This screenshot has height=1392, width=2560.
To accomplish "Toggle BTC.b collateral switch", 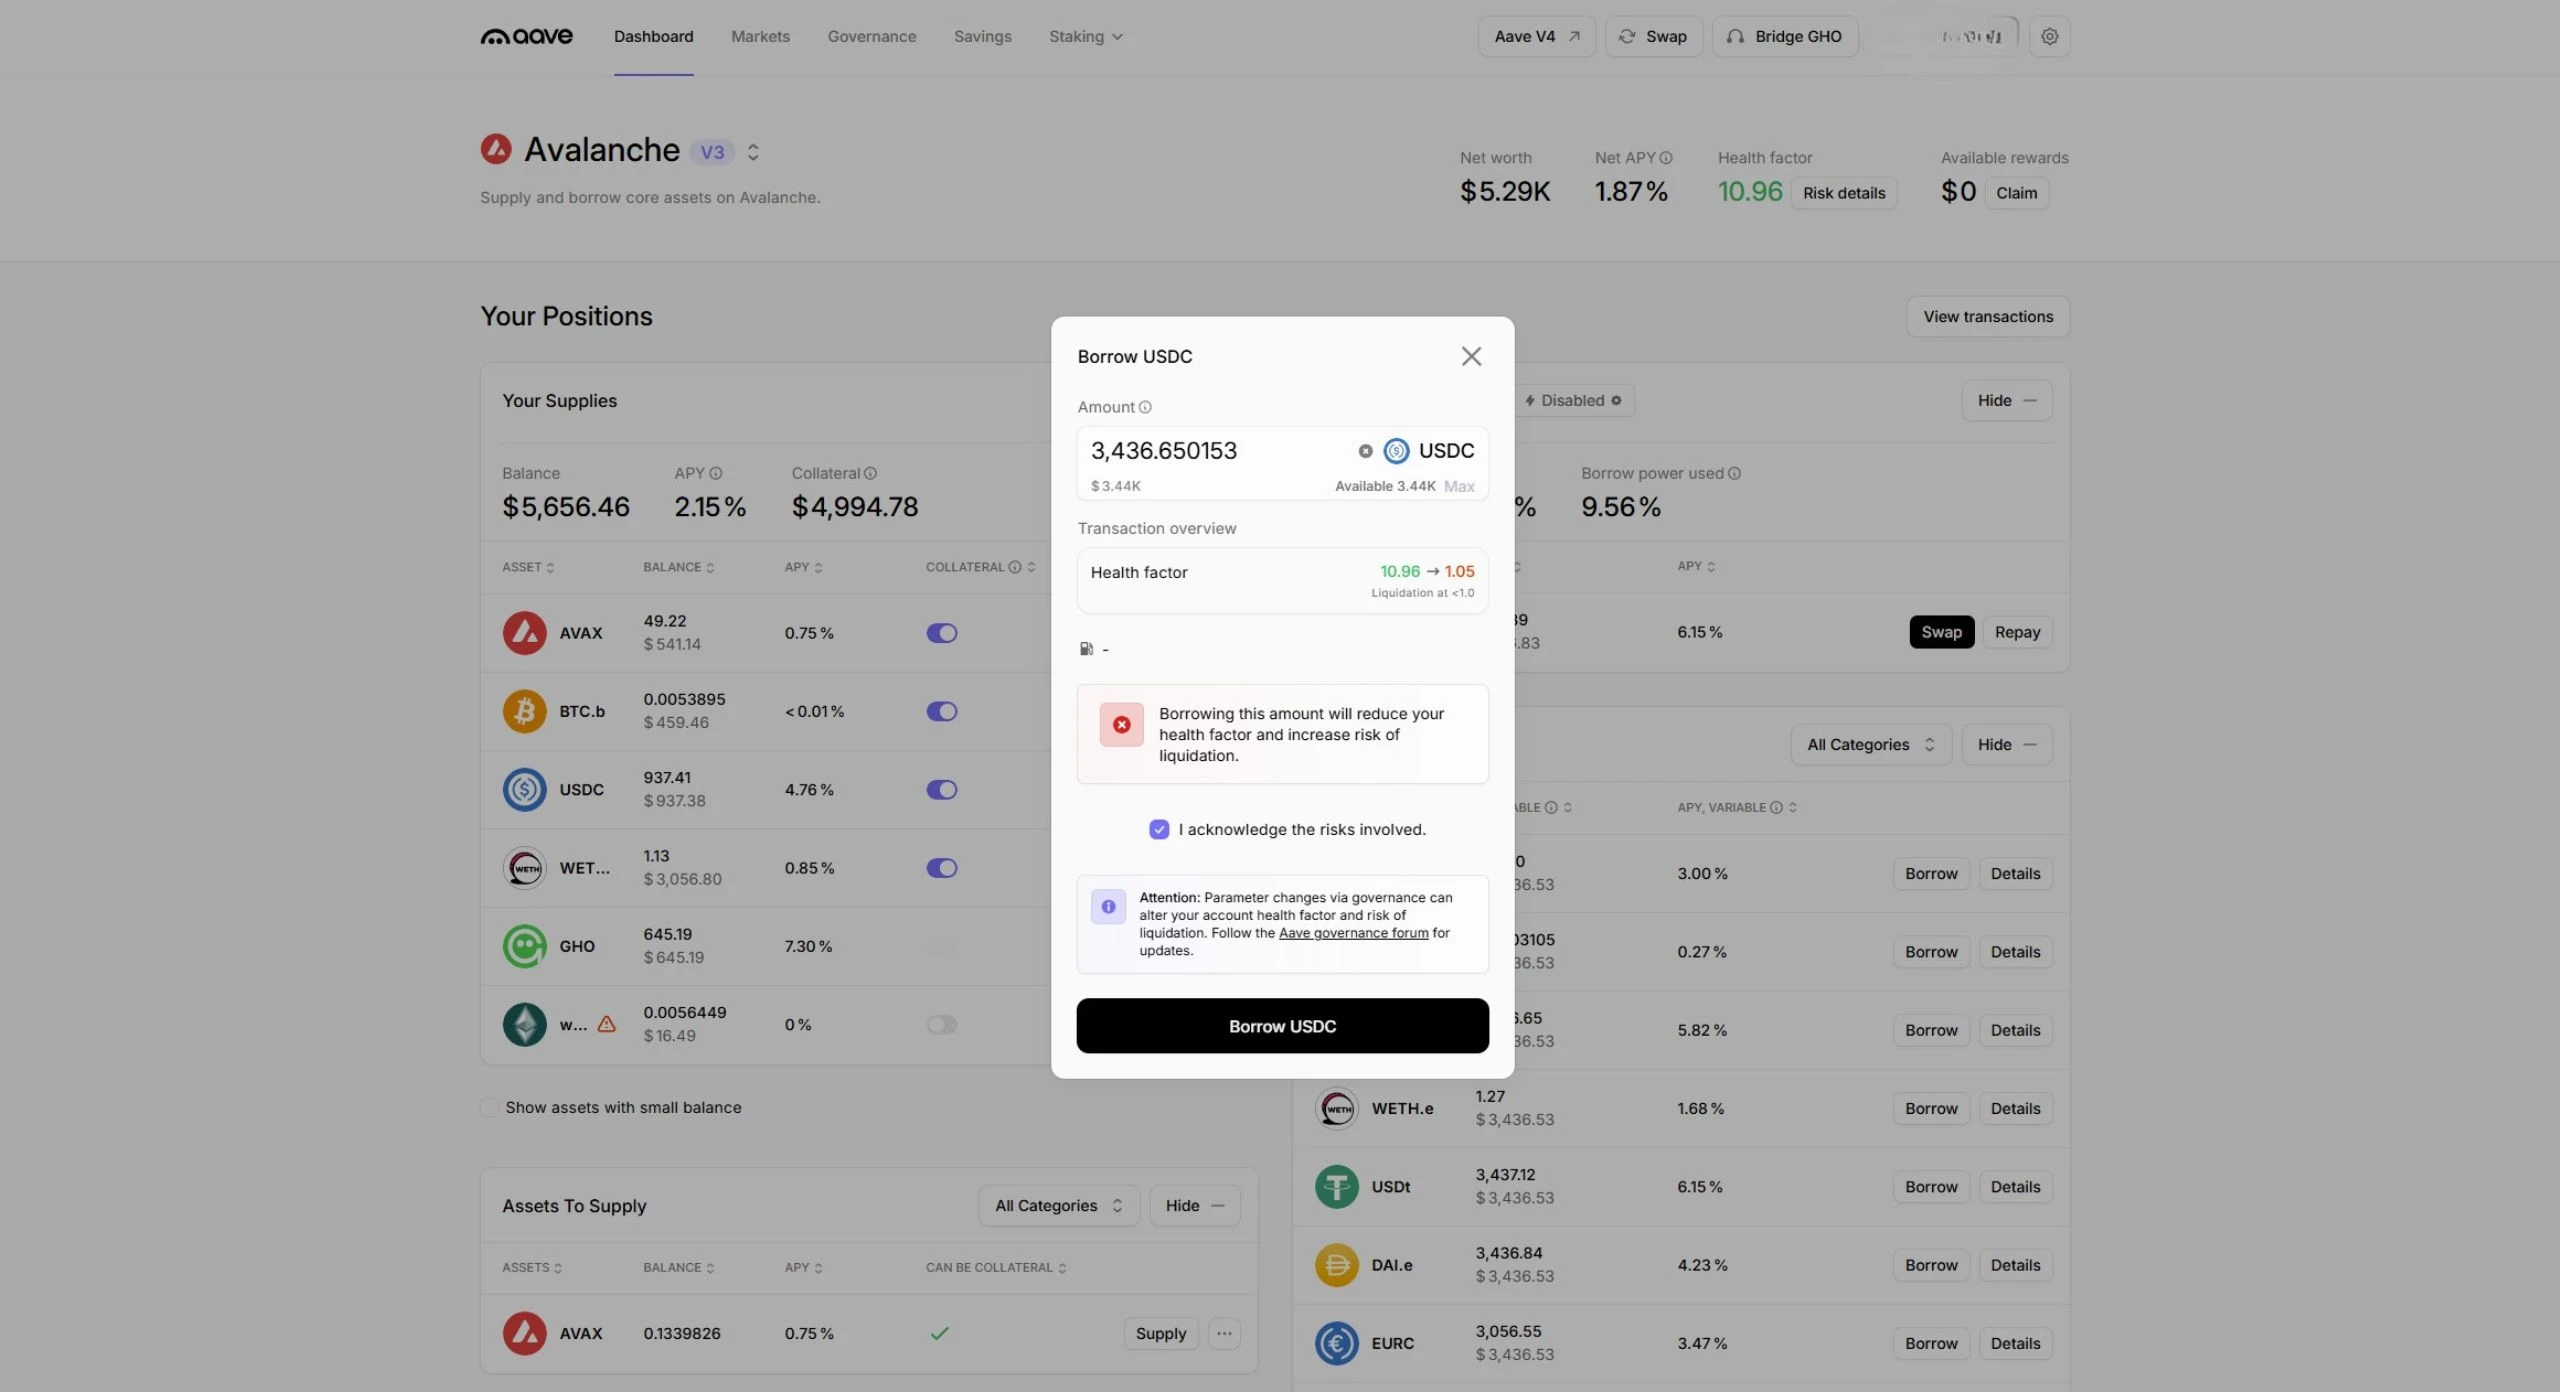I will (x=941, y=711).
